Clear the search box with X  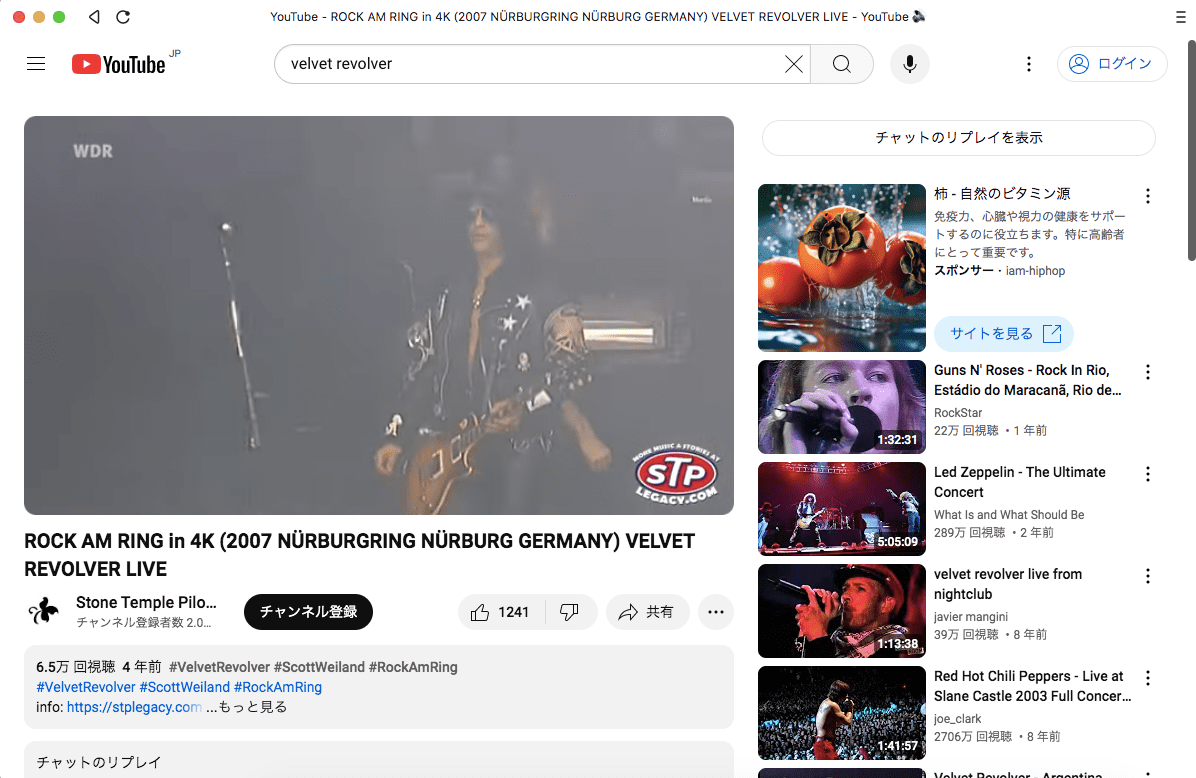point(793,64)
